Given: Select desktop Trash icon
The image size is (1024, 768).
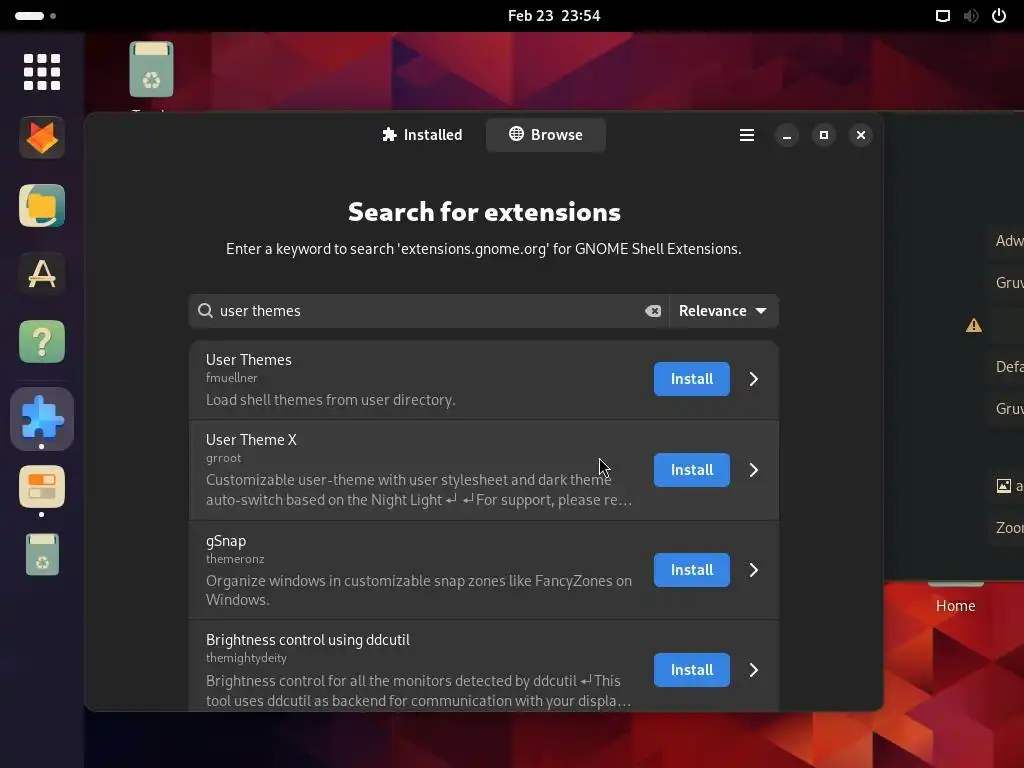Looking at the screenshot, I should tap(152, 70).
